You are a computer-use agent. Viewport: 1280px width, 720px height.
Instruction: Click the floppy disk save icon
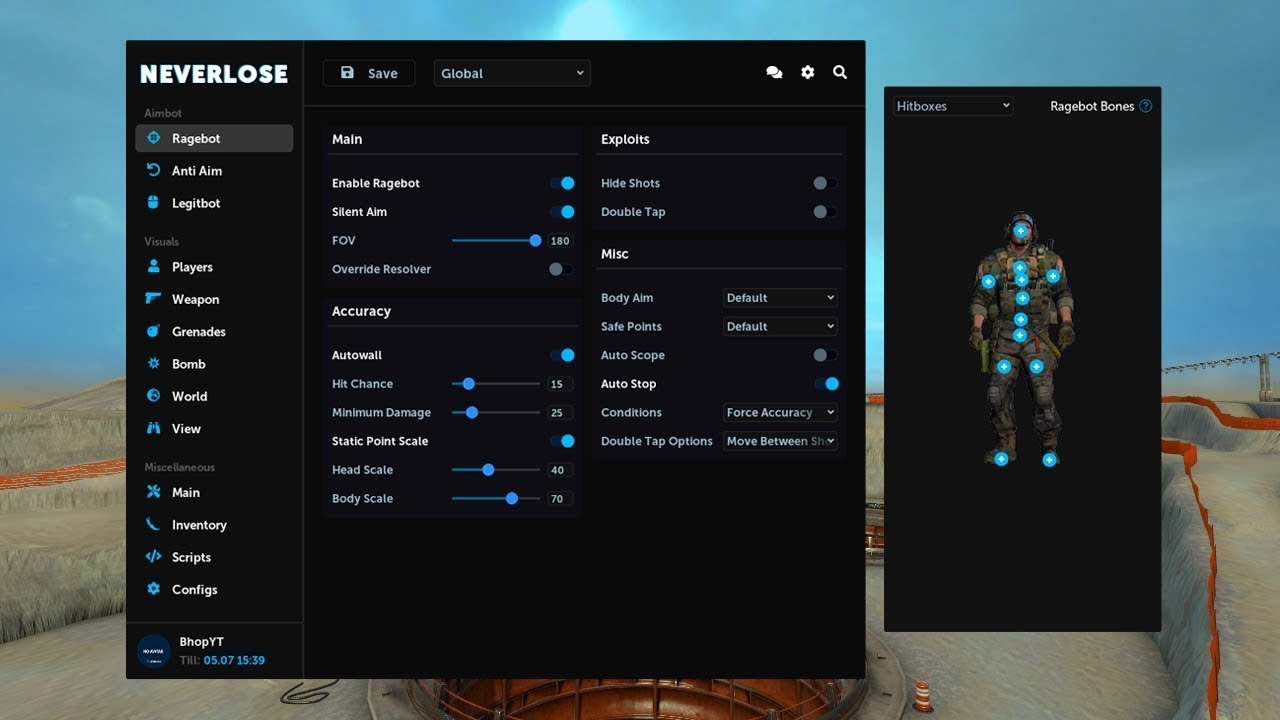[x=347, y=73]
